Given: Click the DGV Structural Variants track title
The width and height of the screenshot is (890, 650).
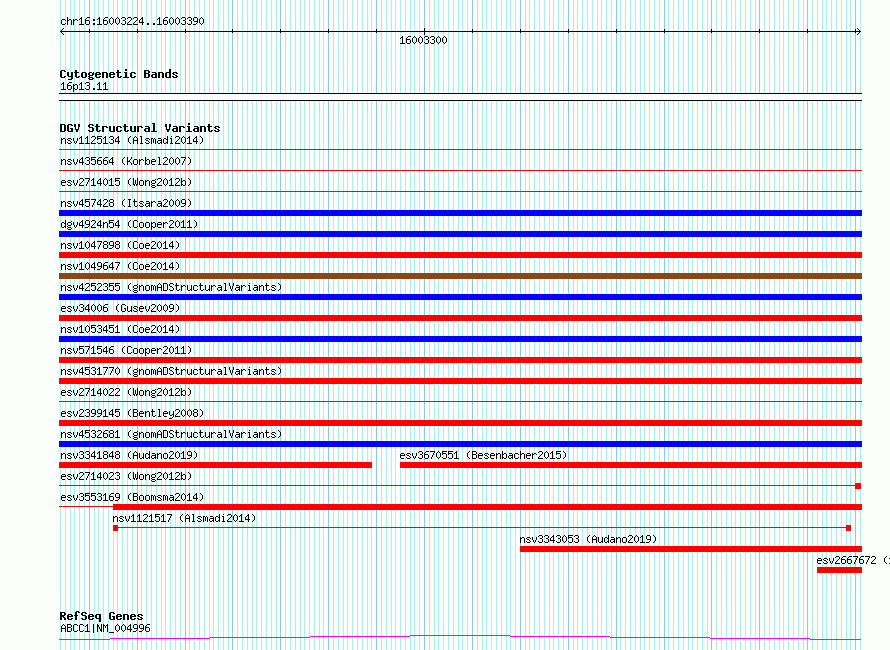Looking at the screenshot, I should tap(140, 128).
